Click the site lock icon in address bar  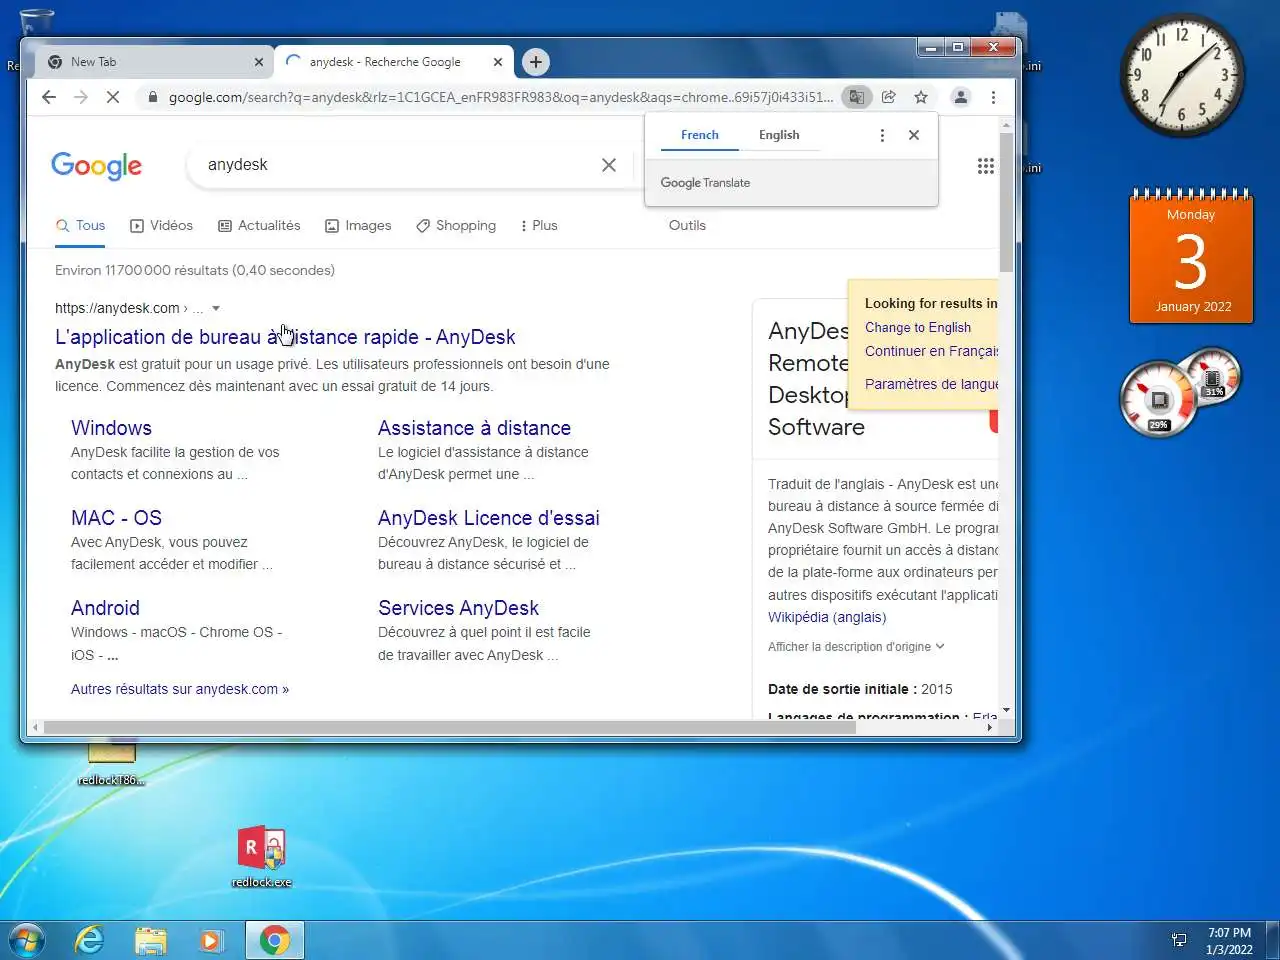tap(152, 97)
